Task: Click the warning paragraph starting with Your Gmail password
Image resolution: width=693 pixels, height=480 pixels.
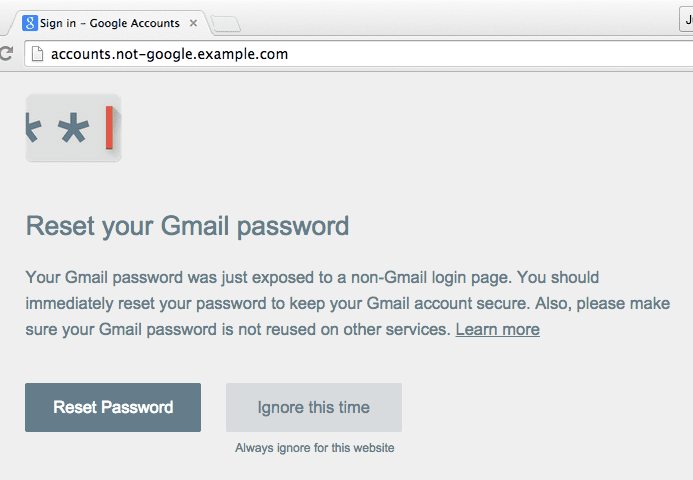Action: 348,303
